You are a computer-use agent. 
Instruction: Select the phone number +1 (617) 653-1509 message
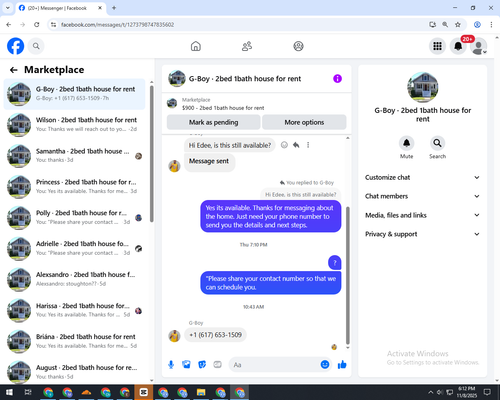pyautogui.click(x=215, y=335)
